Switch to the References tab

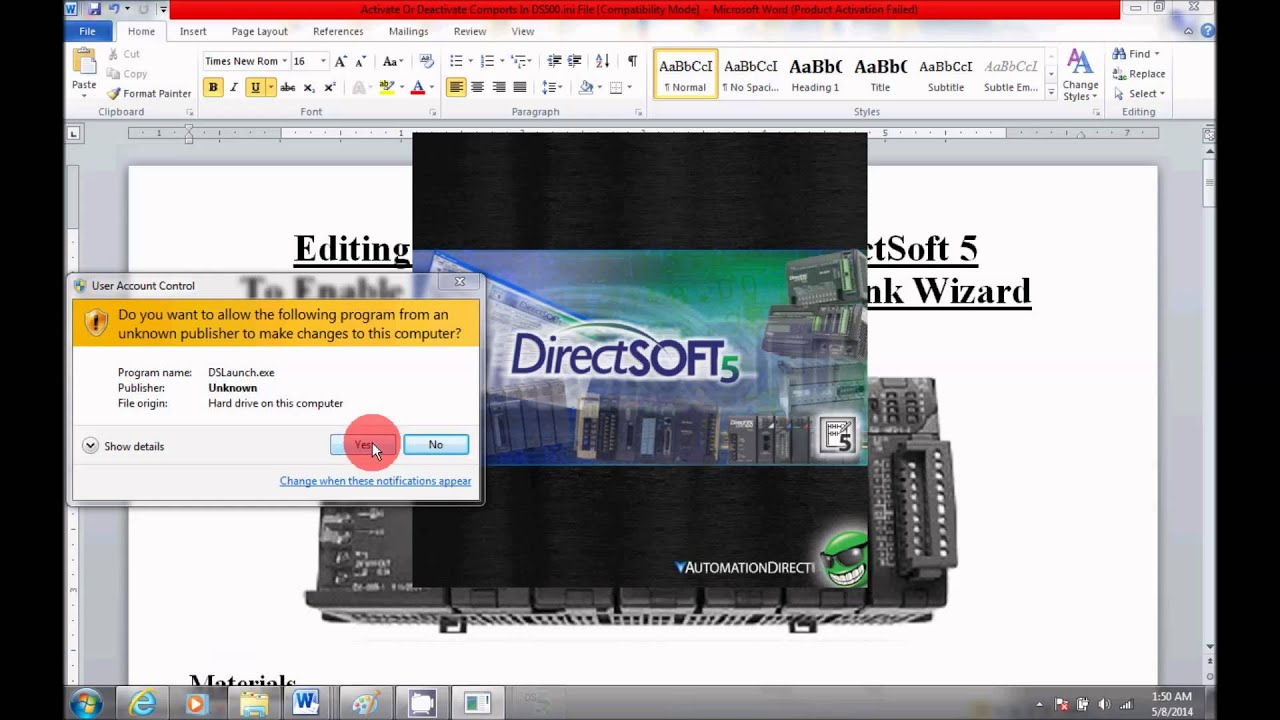tap(338, 31)
